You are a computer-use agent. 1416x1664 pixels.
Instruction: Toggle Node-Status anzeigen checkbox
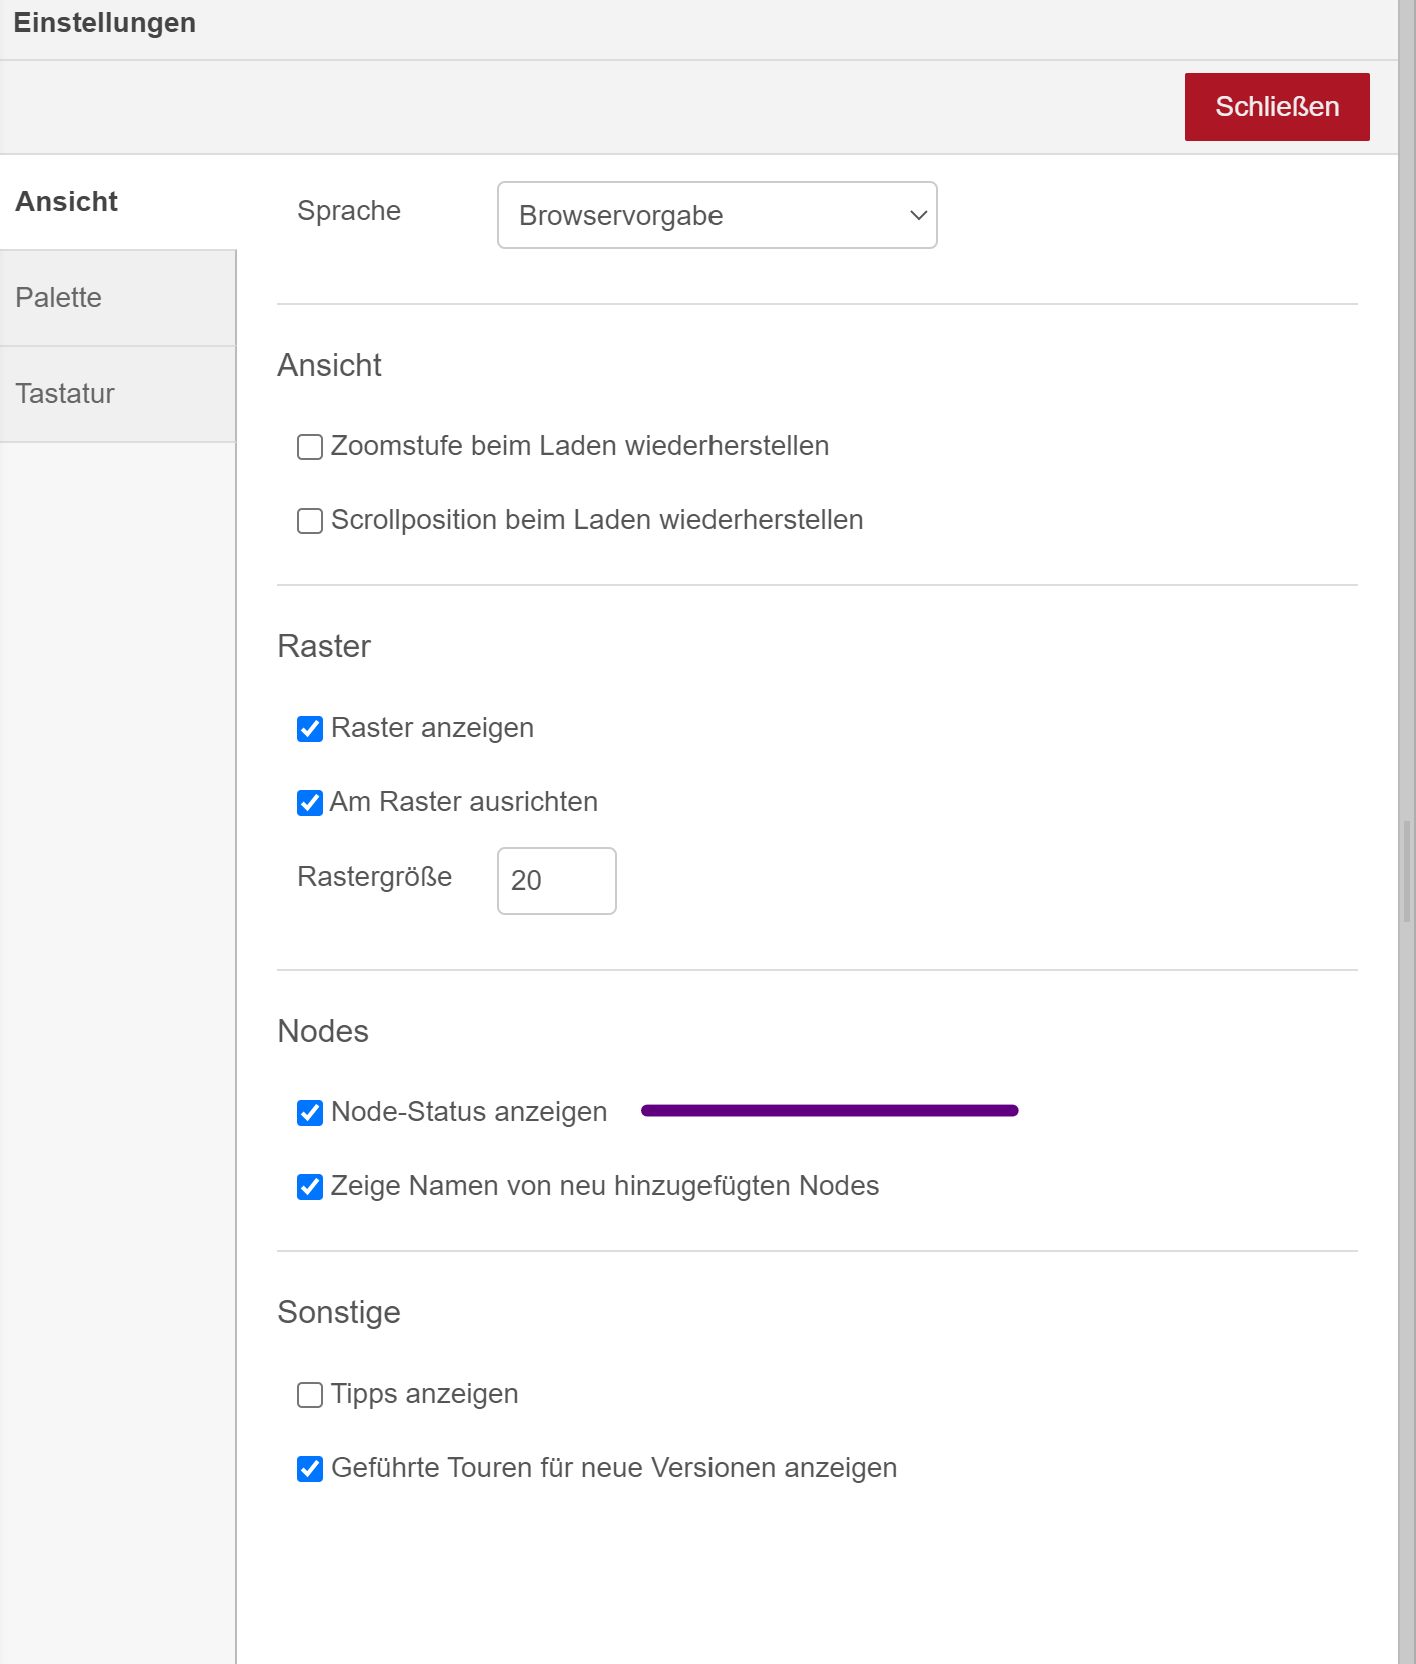pos(310,1113)
